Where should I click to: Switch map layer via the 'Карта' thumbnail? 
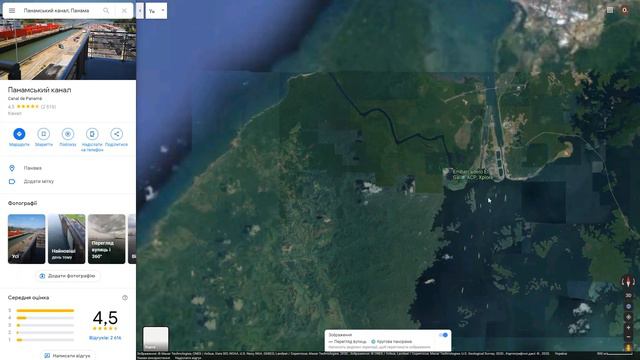(156, 338)
